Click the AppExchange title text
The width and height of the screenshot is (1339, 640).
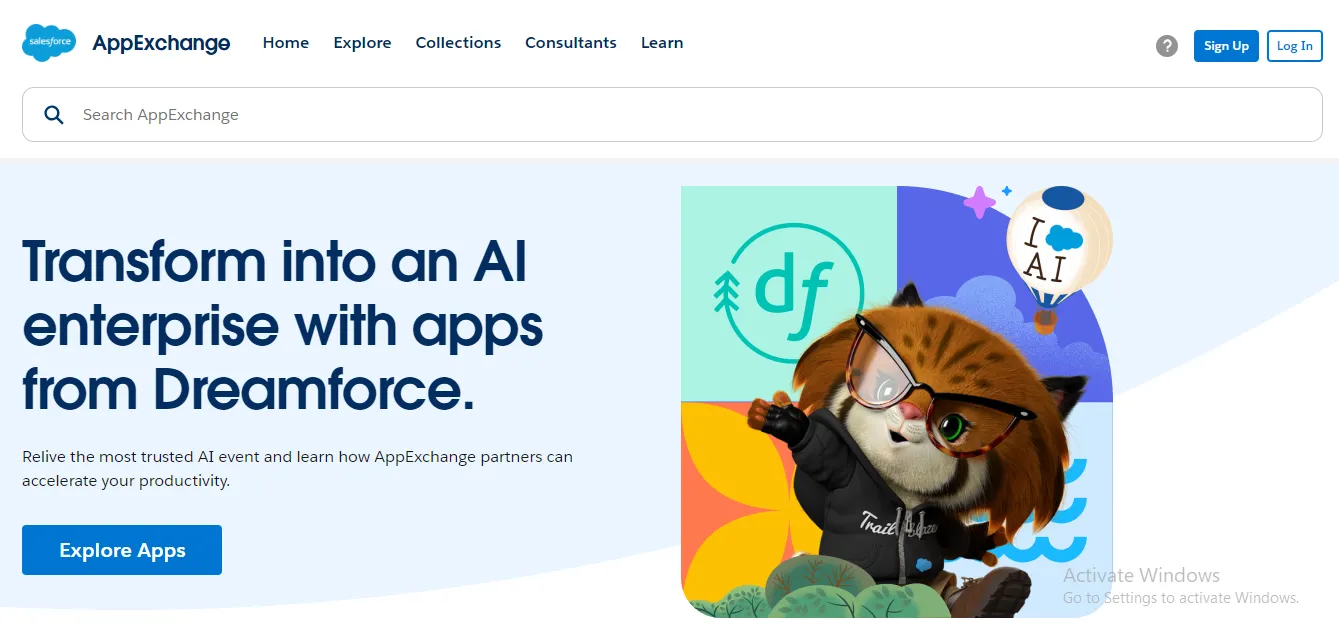[161, 43]
